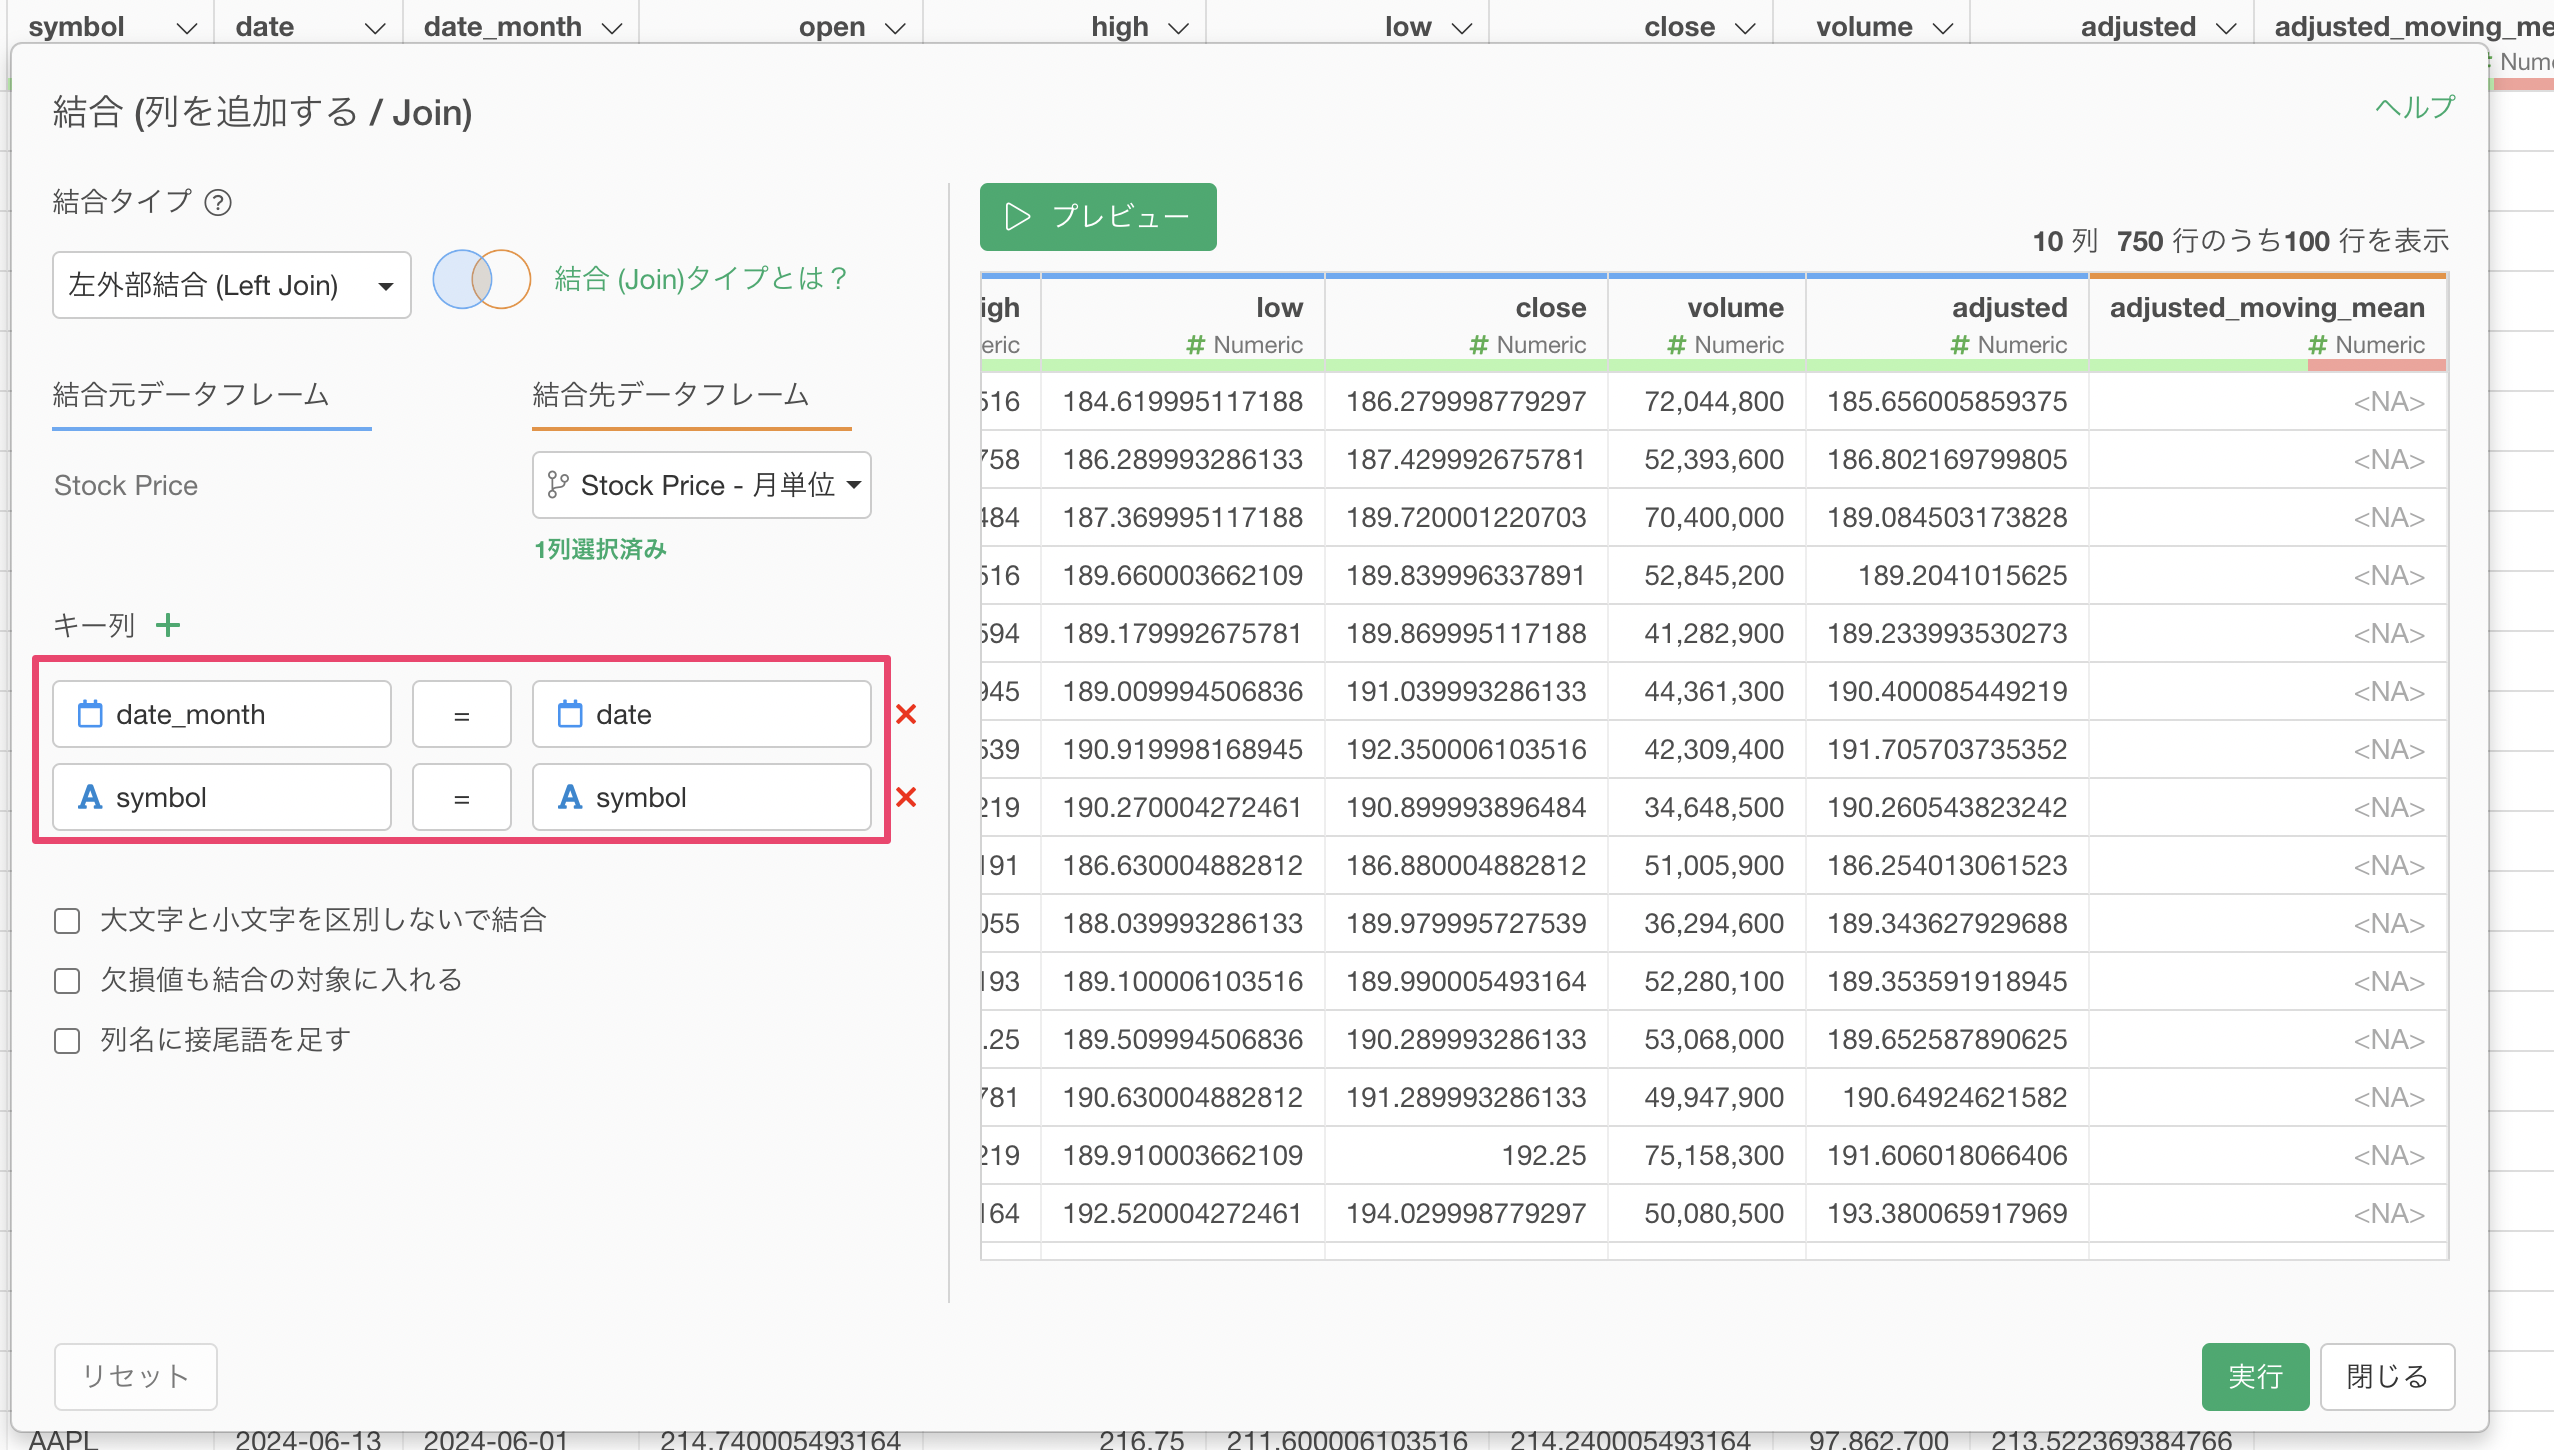Click the 実行 run button
This screenshot has height=1450, width=2554.
point(2255,1376)
